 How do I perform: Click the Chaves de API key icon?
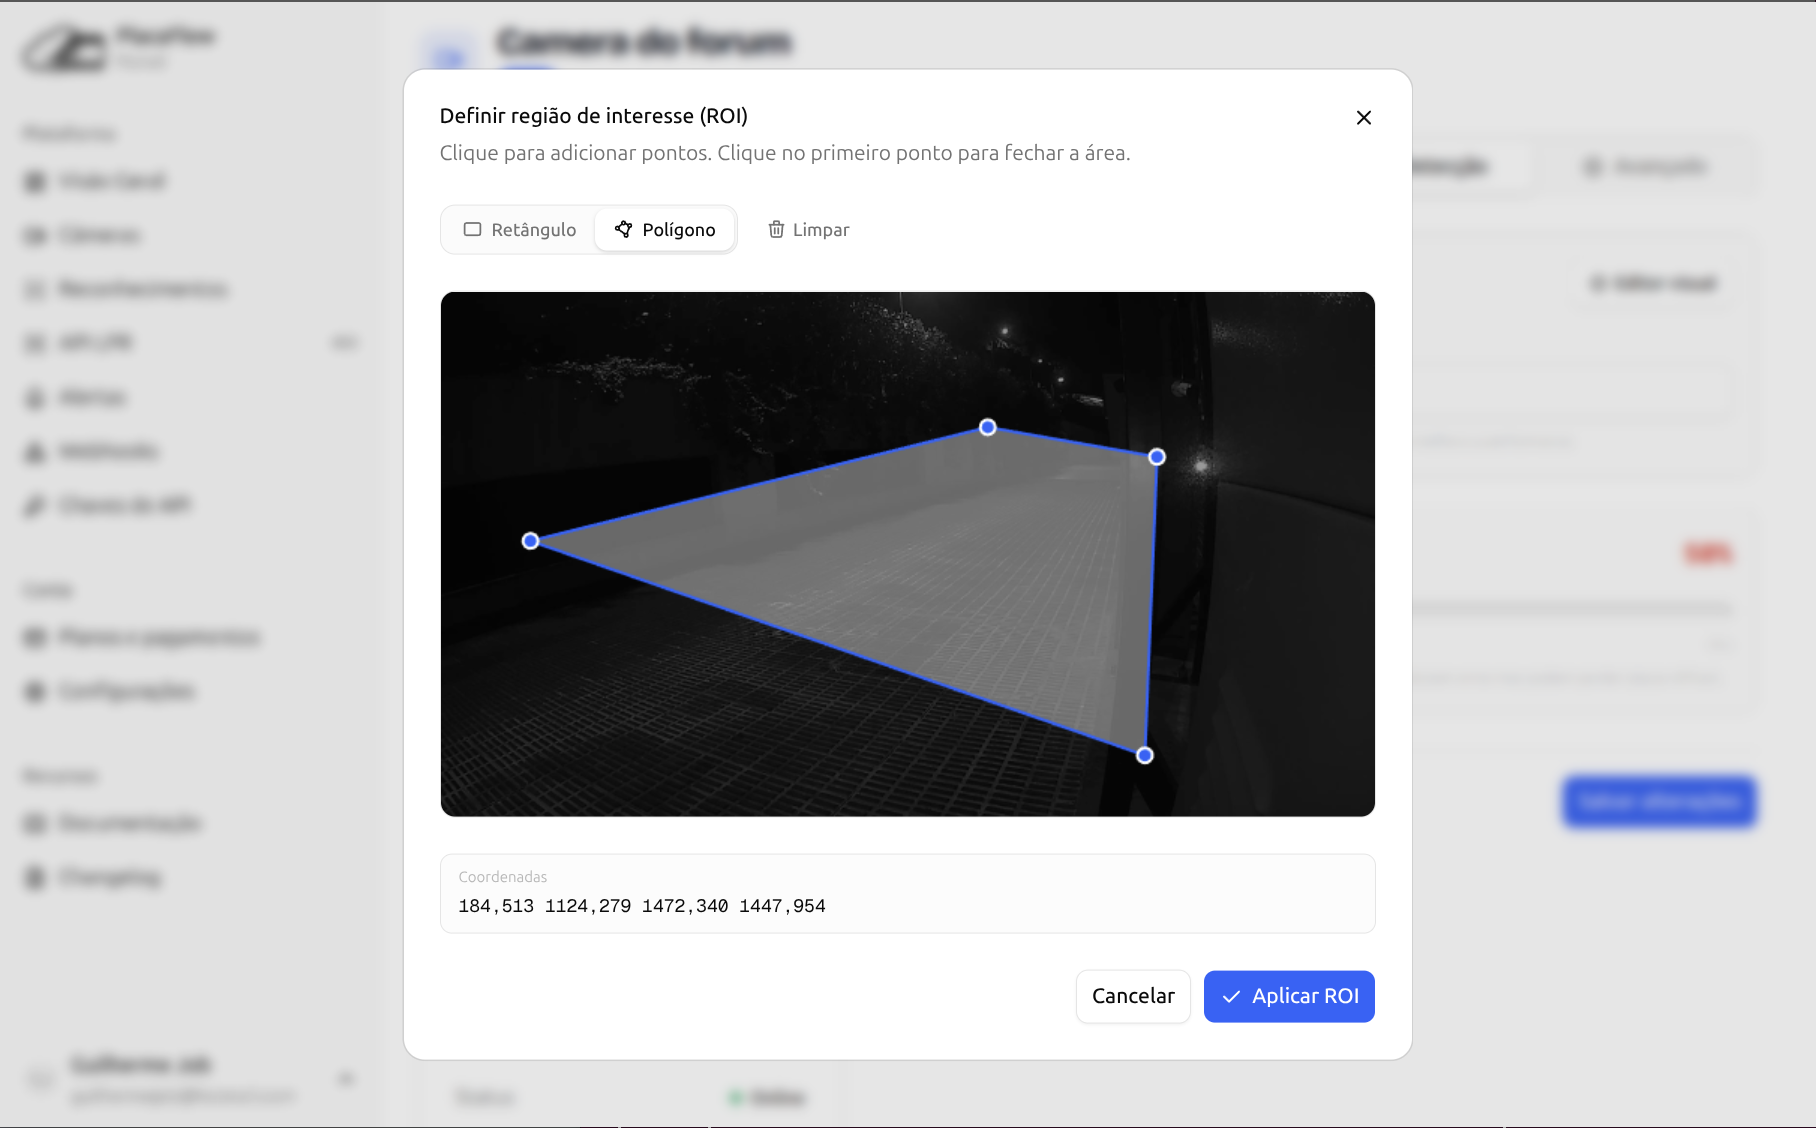35,506
